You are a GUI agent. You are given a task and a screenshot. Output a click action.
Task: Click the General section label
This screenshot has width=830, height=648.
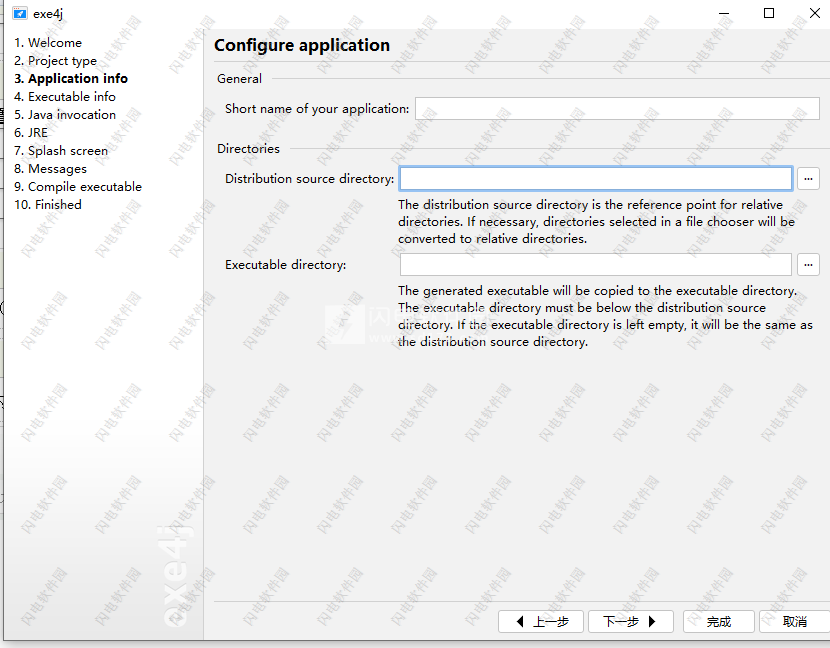239,79
